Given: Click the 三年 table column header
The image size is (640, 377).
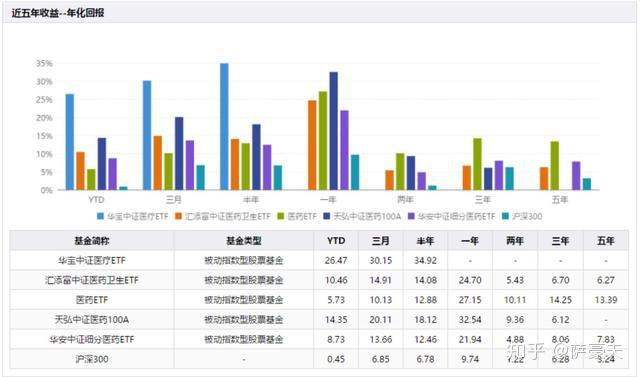Looking at the screenshot, I should coord(560,241).
